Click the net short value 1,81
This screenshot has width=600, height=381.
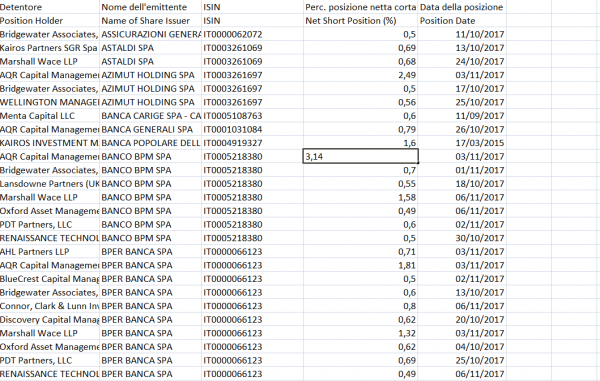point(361,265)
